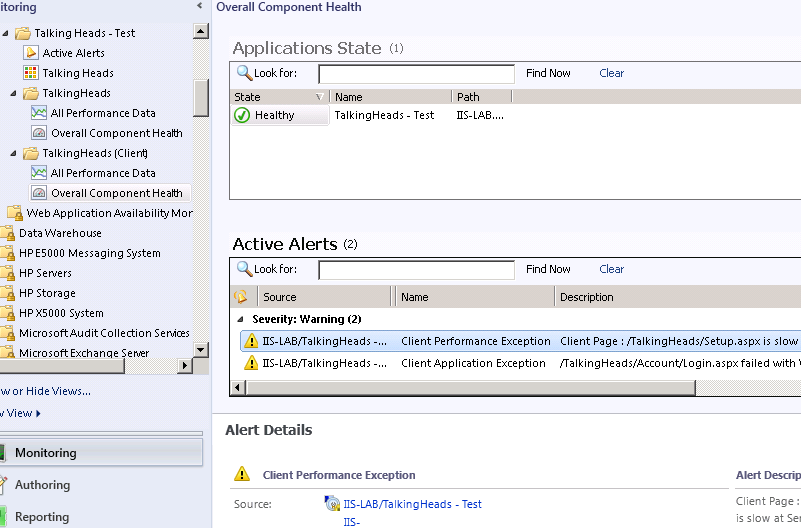Screen dimensions: 801x528
Task: Select the TalkingHeads - Test application row
Action: (516, 115)
